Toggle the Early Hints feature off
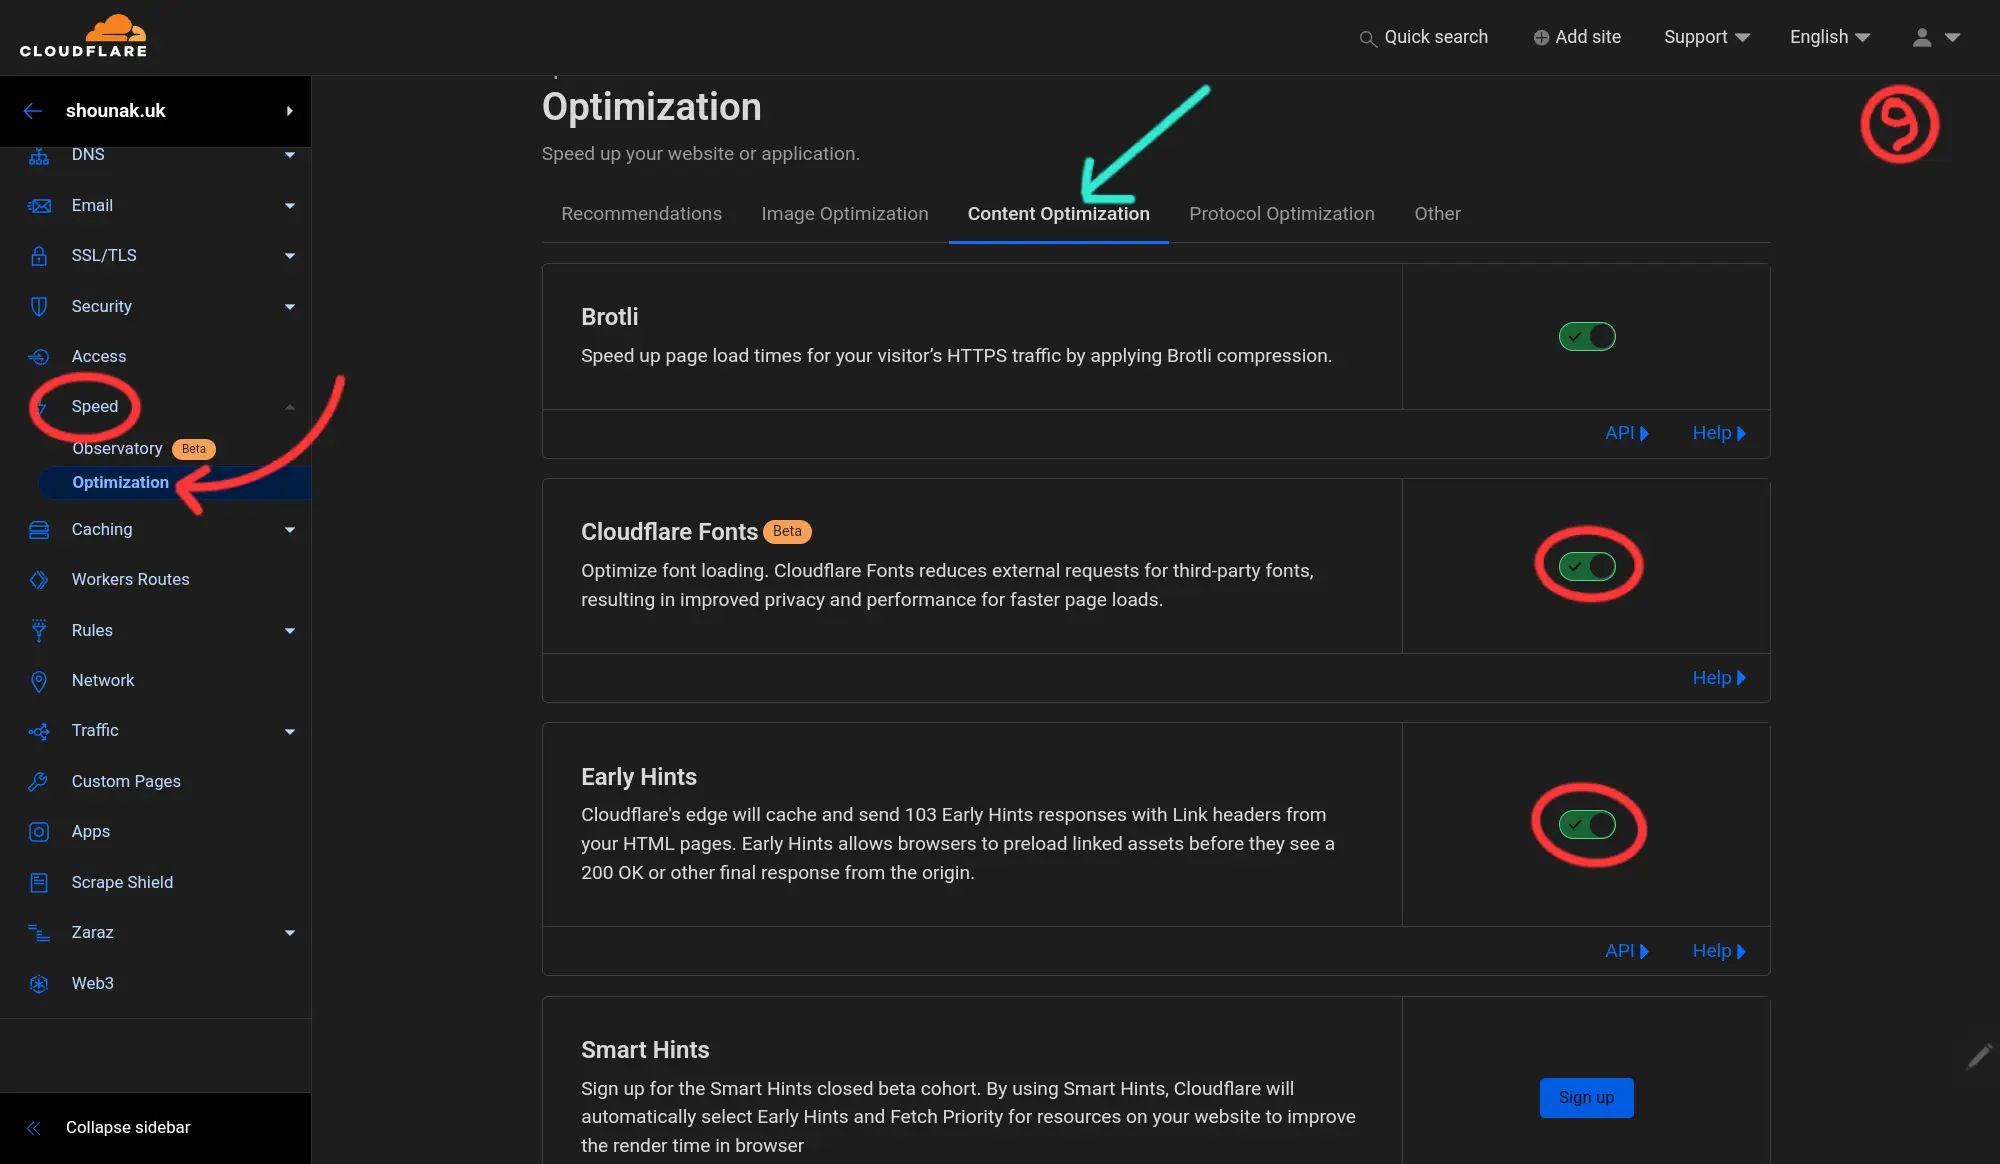 pos(1587,824)
